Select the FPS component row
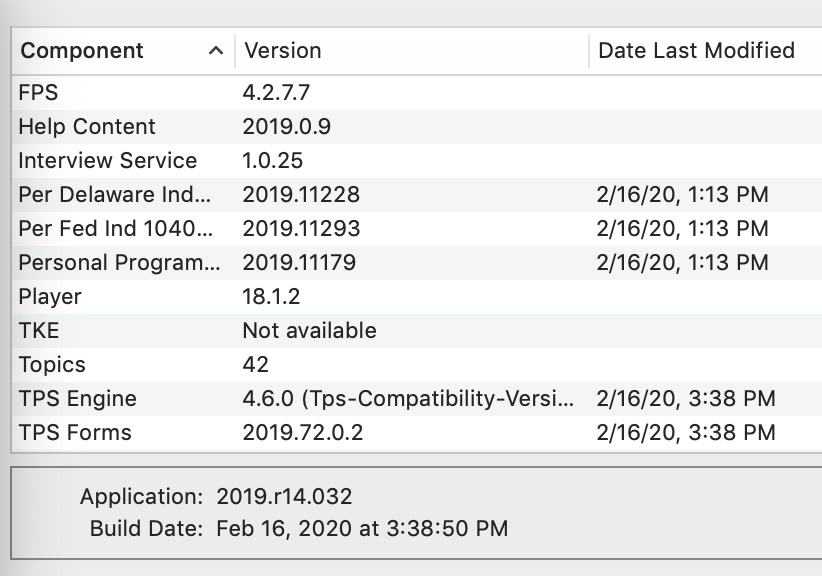 [x=417, y=93]
